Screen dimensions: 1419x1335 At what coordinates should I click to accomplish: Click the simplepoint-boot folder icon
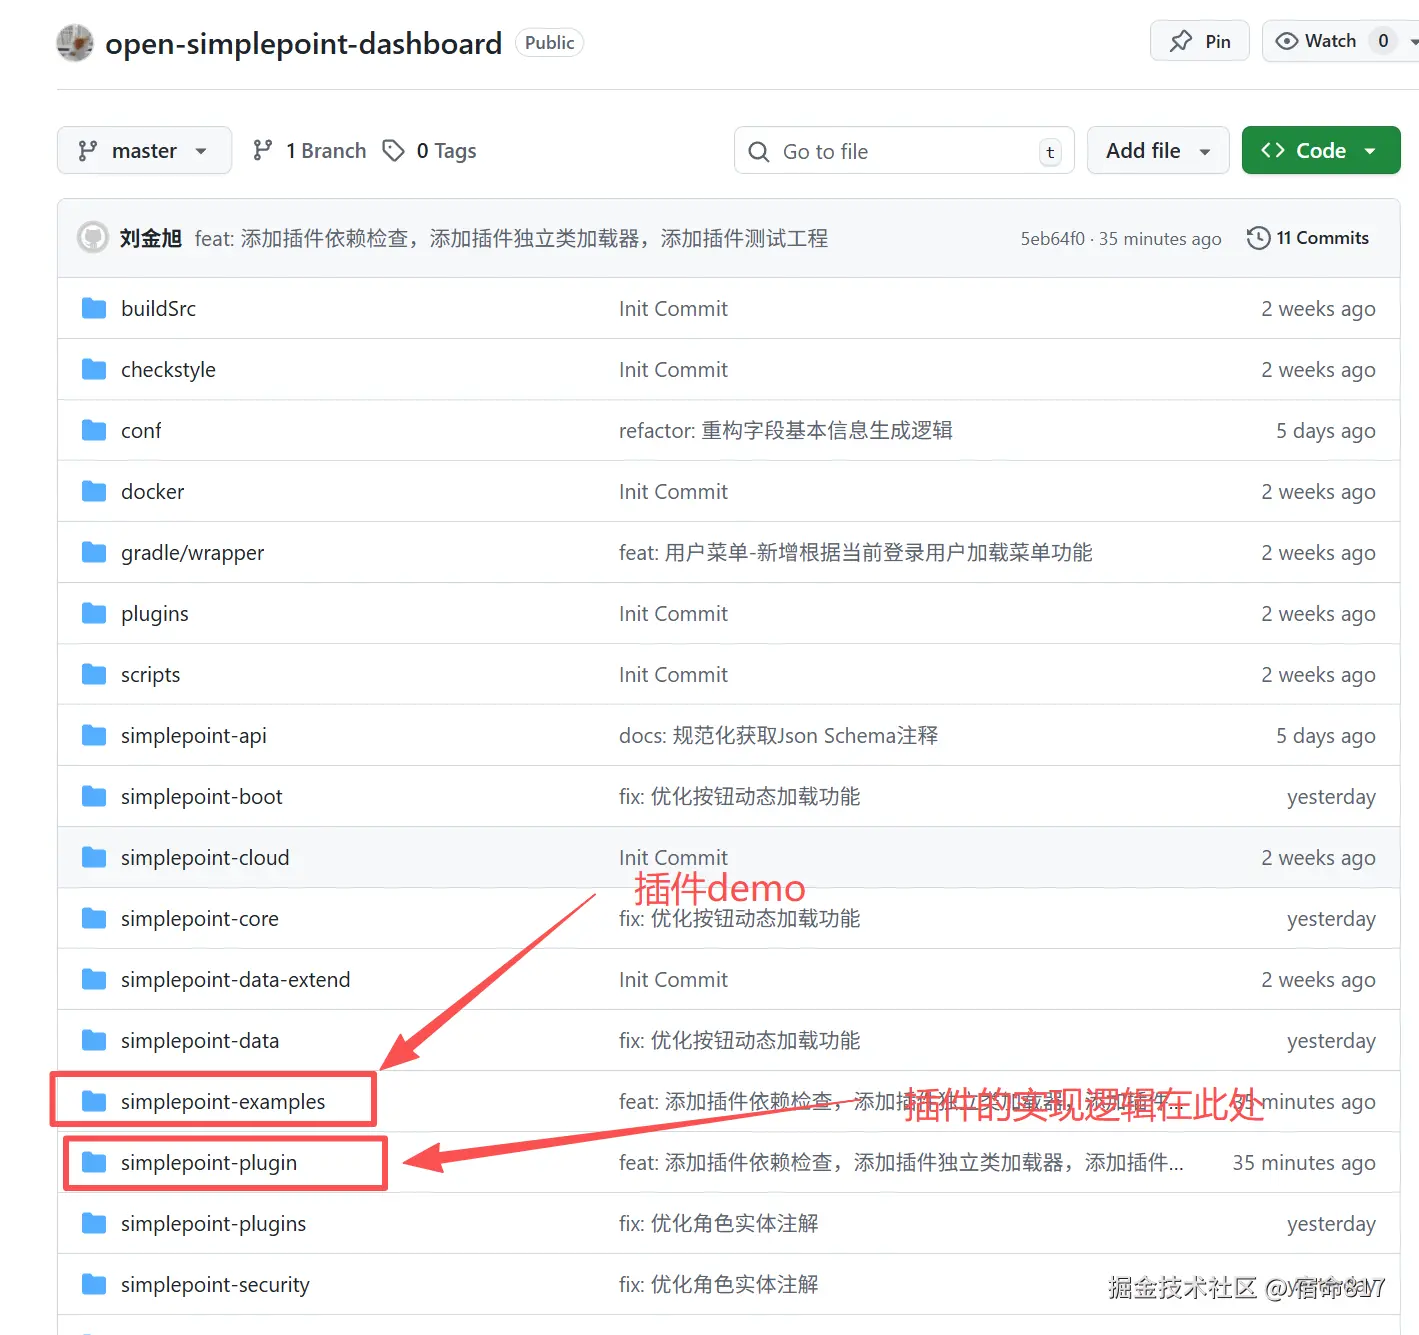pos(94,796)
